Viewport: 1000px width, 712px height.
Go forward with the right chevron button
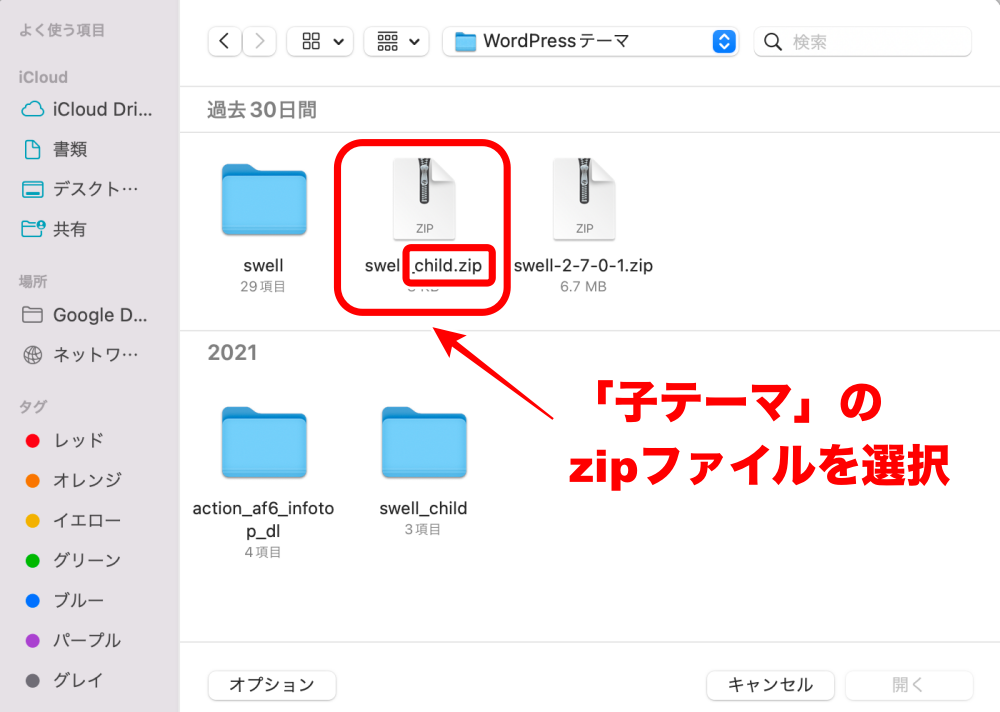point(260,41)
